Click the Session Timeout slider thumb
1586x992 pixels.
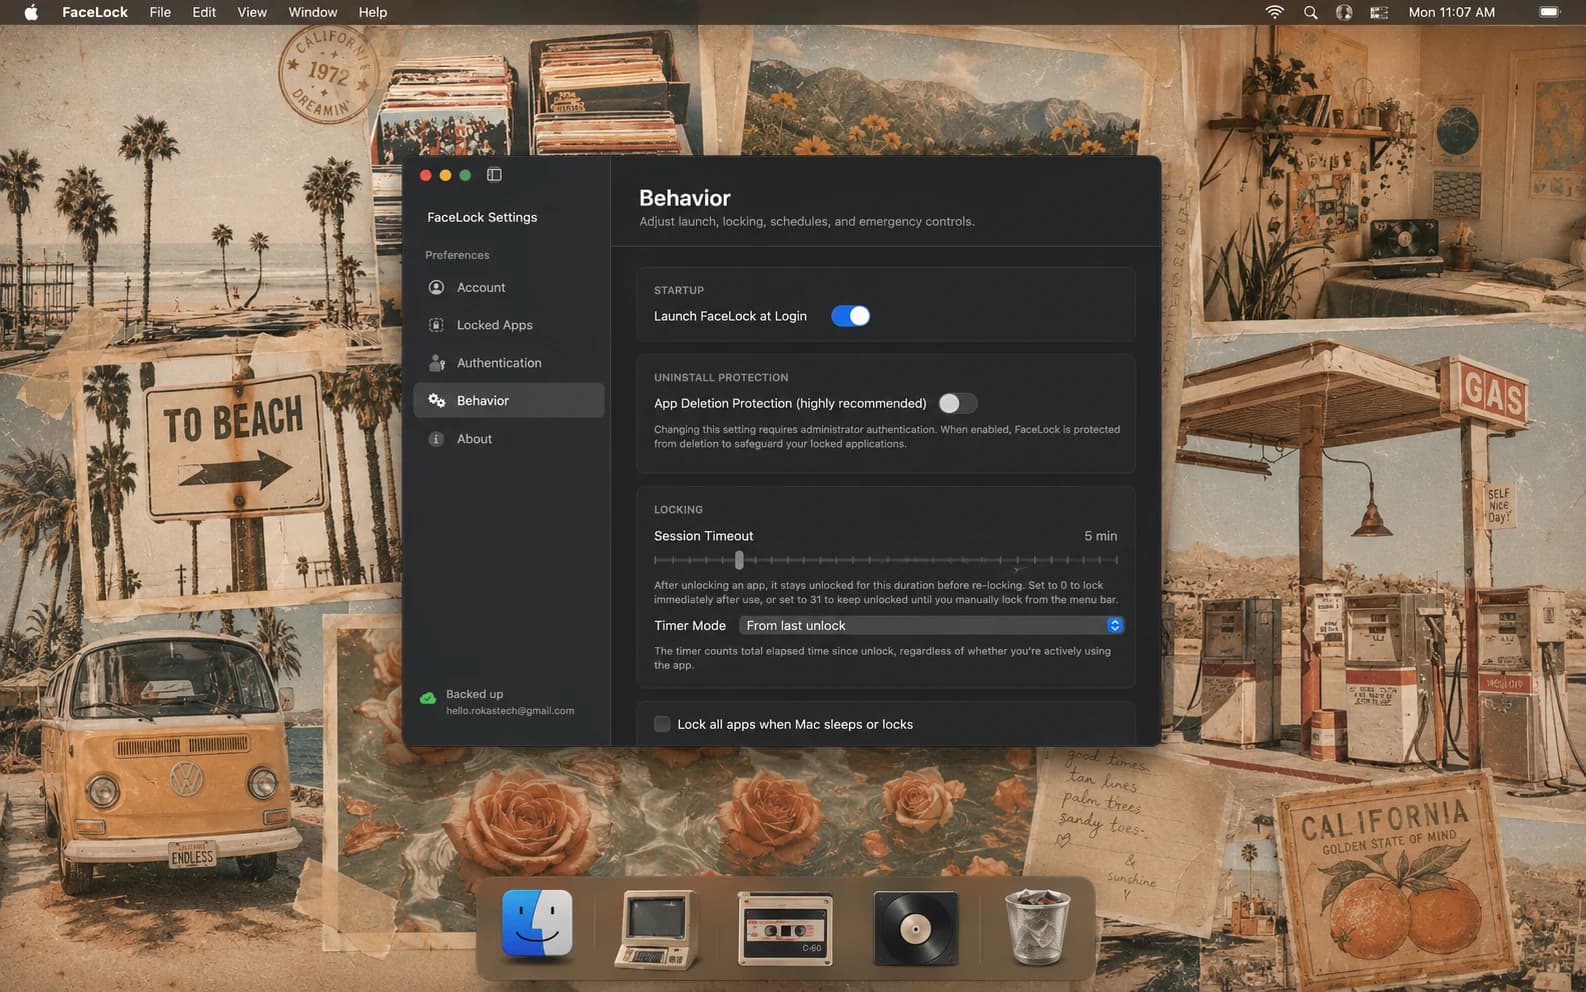[739, 560]
